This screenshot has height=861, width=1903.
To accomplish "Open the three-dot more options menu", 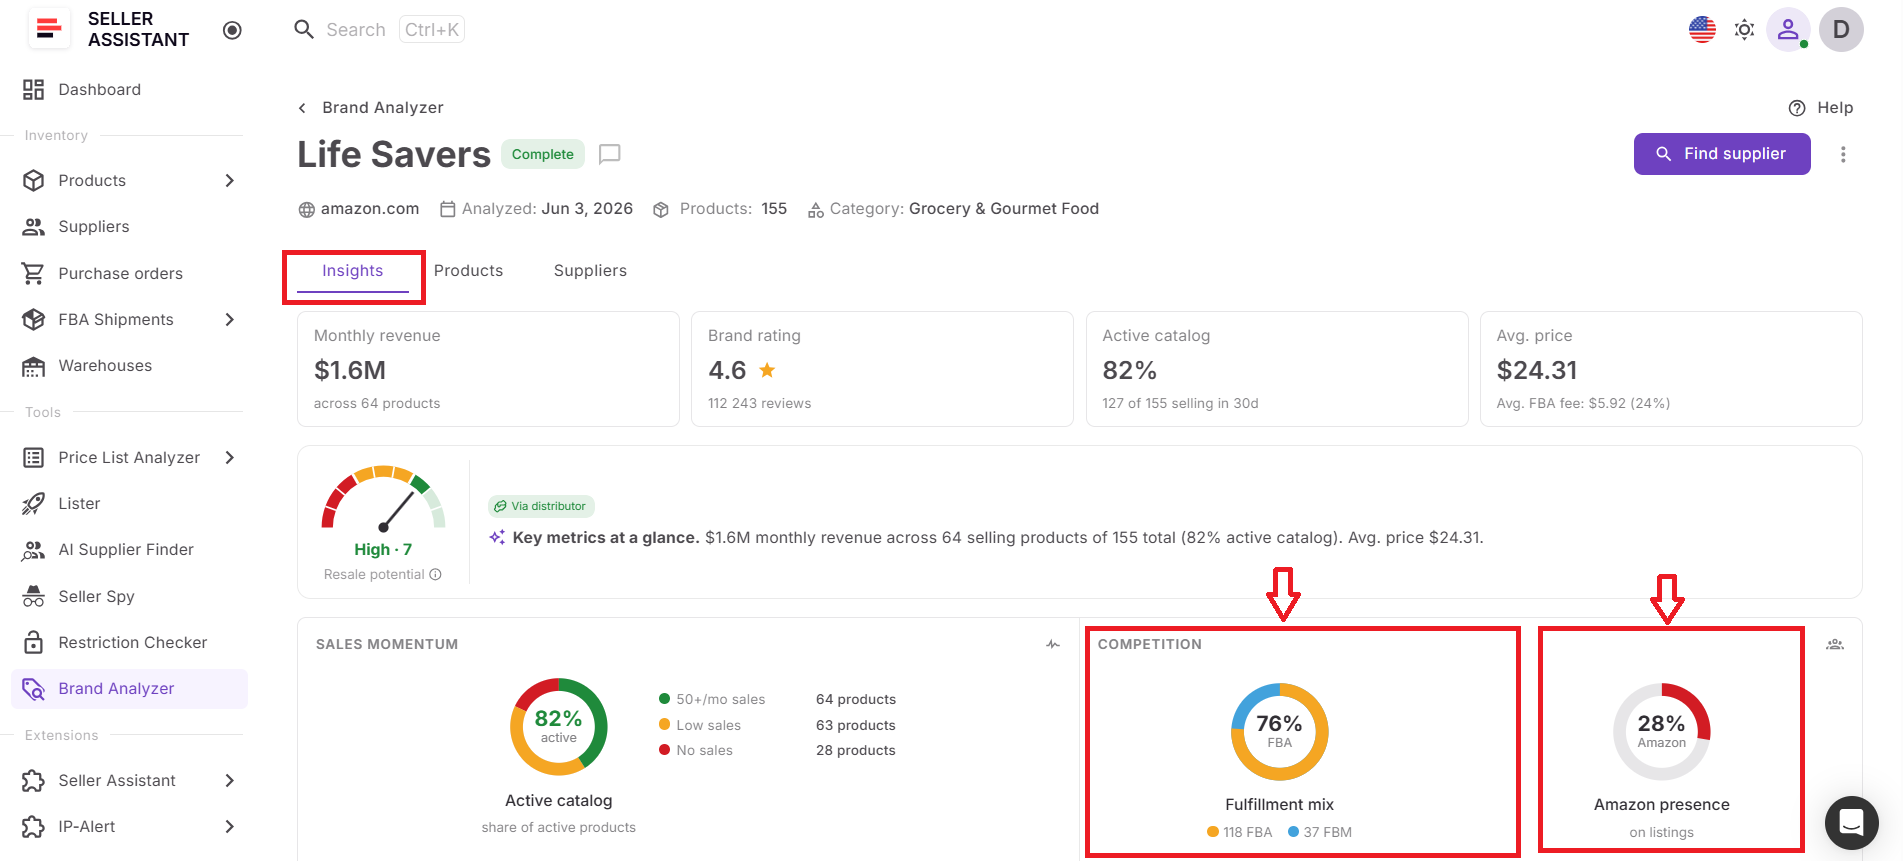I will (x=1843, y=154).
